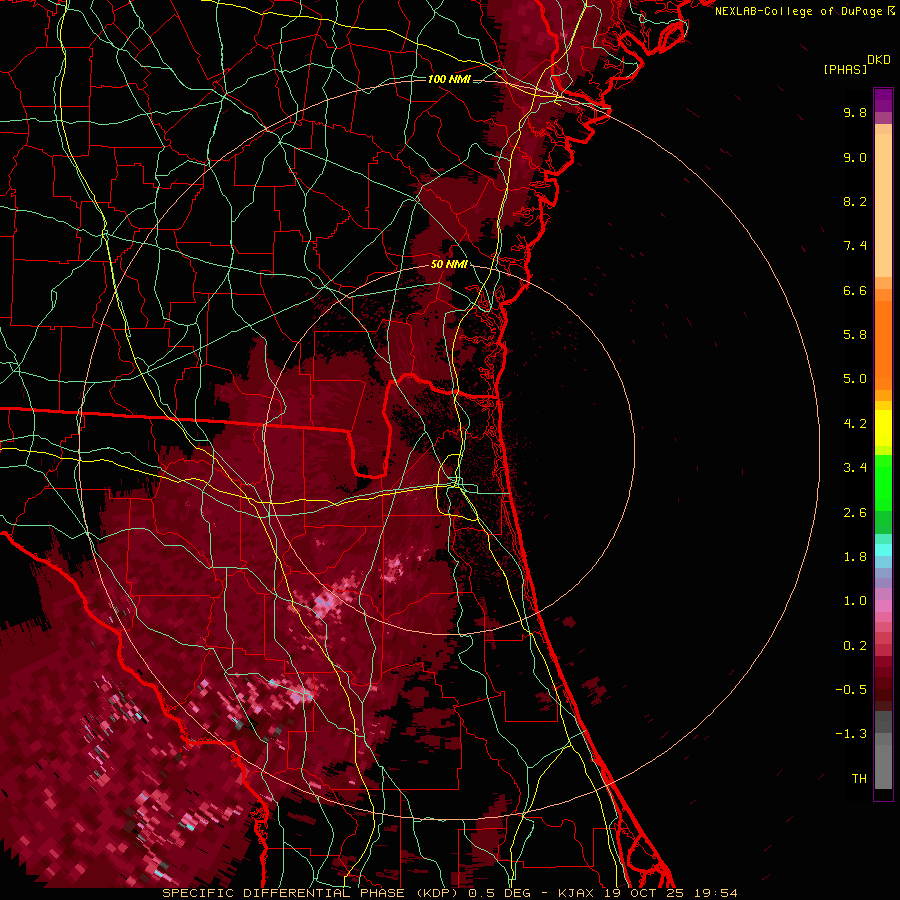This screenshot has width=900, height=900.
Task: Click the "TH" threshold label on the legend
Action: point(859,779)
